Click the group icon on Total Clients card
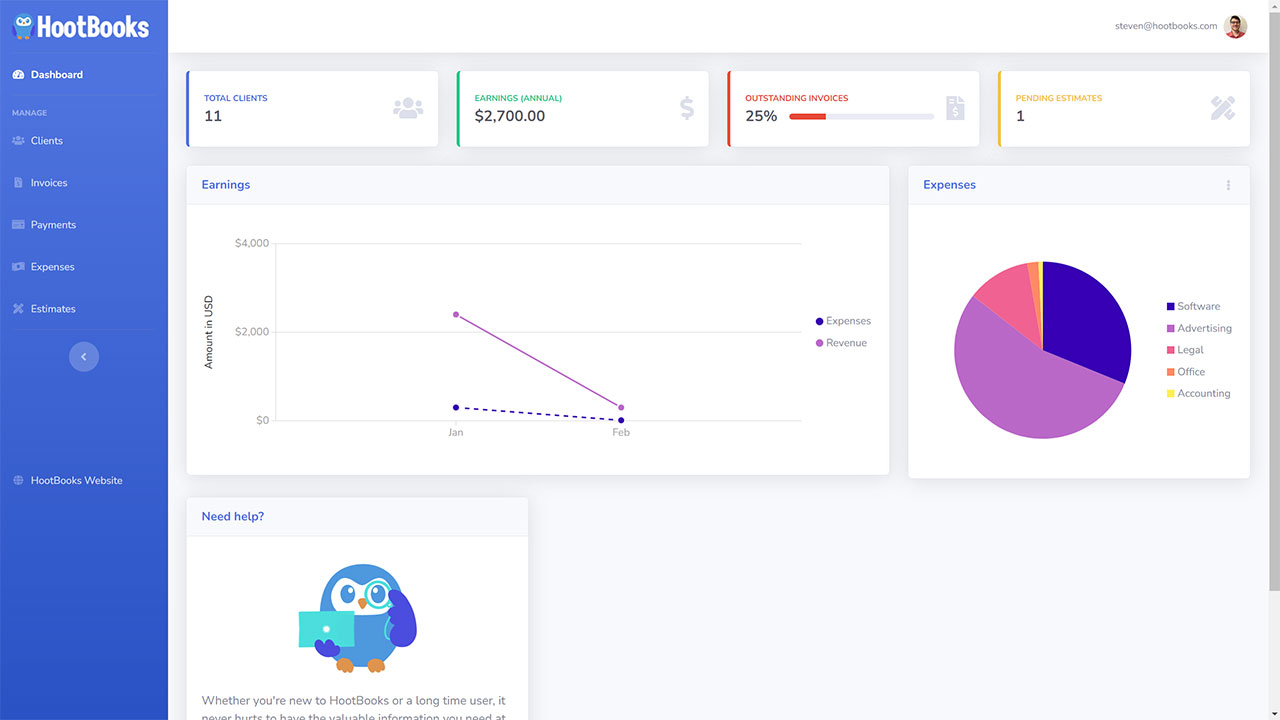The width and height of the screenshot is (1280, 720). [408, 107]
